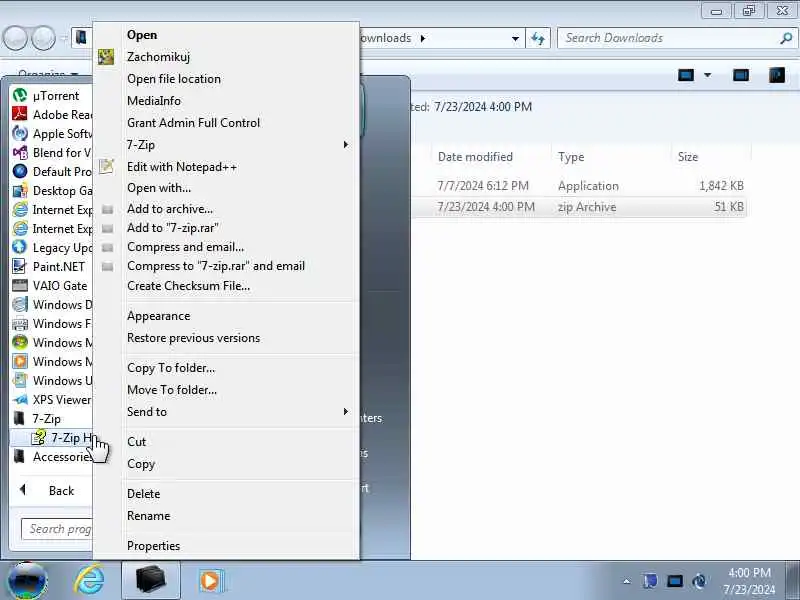The height and width of the screenshot is (600, 800).
Task: Click the Blend for Visual Studio icon
Action: 20,153
